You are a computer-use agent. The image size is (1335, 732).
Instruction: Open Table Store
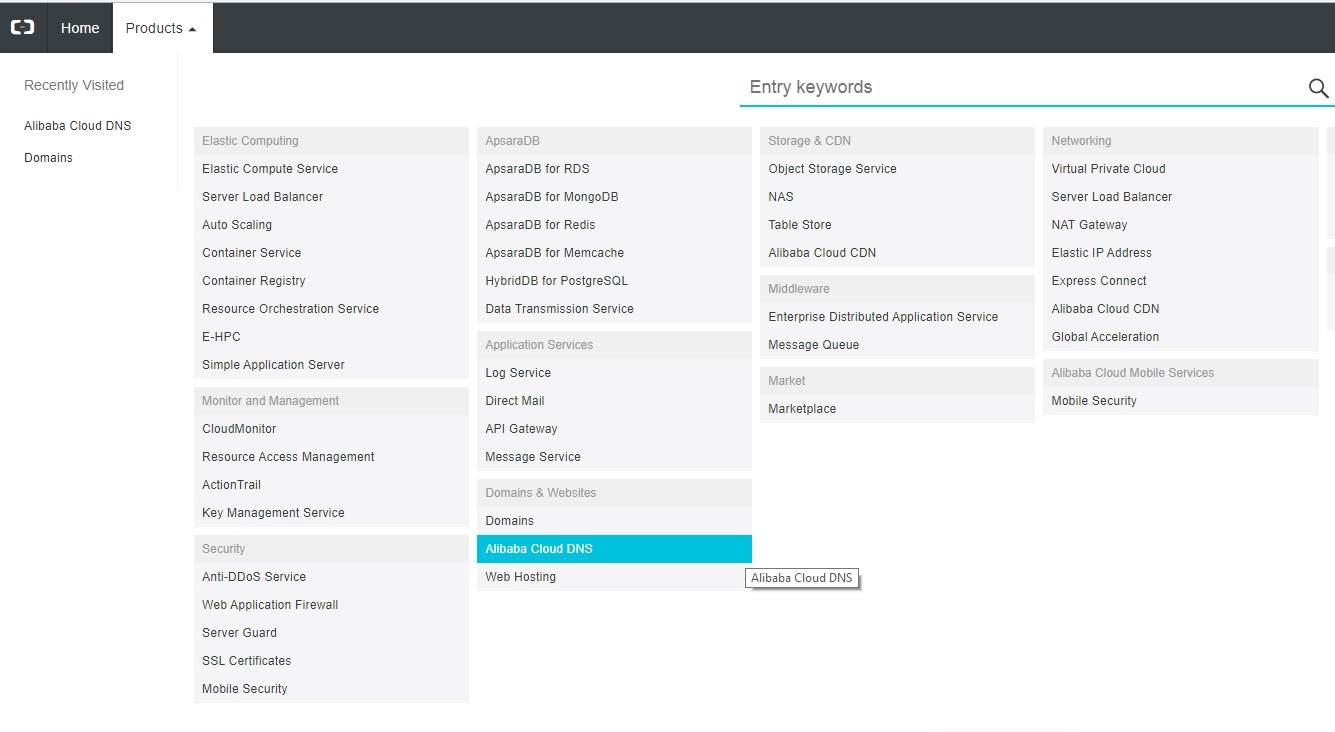(897, 225)
